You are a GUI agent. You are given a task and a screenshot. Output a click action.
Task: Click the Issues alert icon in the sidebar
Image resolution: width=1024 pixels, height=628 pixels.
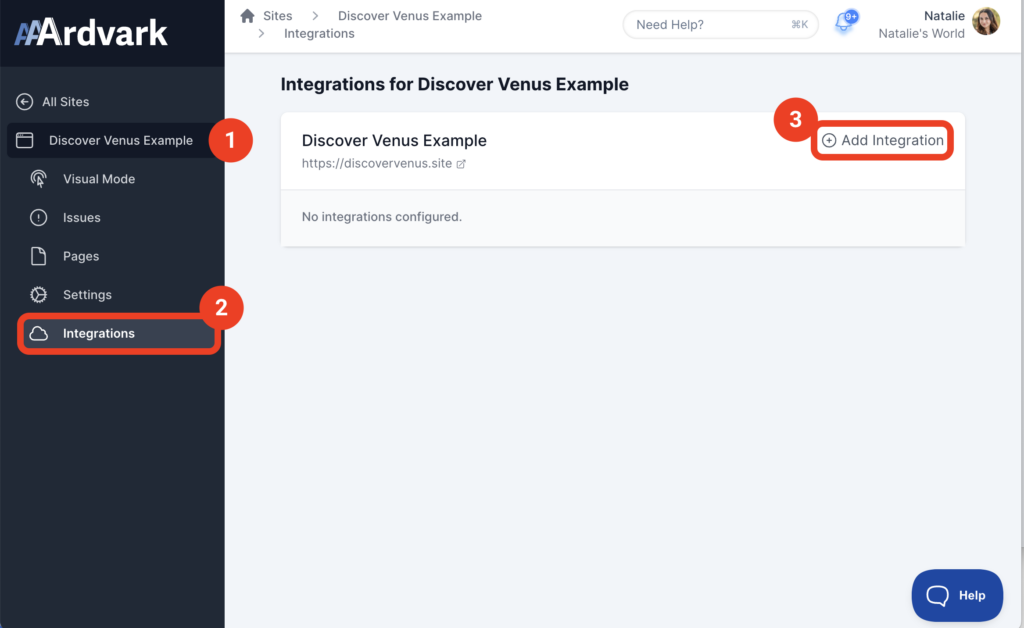[x=39, y=218]
